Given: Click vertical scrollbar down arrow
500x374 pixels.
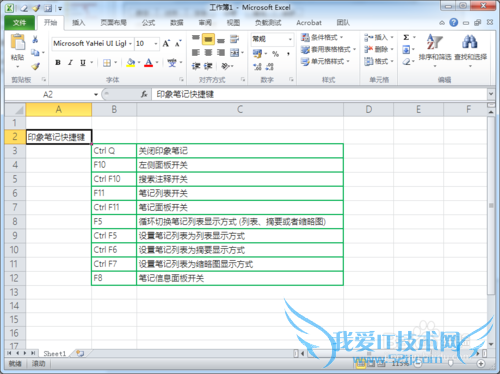Looking at the screenshot, I should pyautogui.click(x=491, y=344).
